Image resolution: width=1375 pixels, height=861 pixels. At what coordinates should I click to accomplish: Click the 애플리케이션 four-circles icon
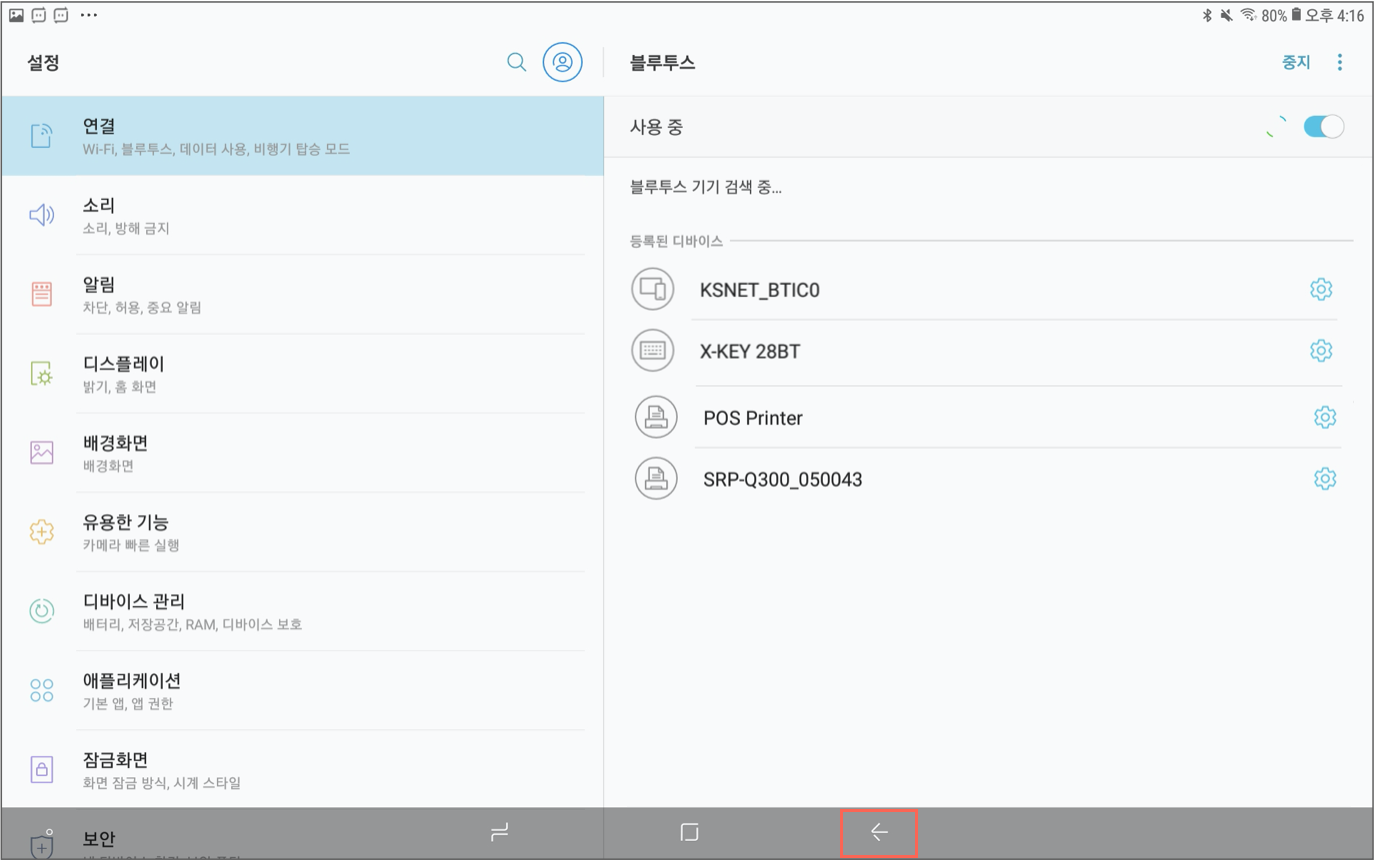pyautogui.click(x=41, y=690)
